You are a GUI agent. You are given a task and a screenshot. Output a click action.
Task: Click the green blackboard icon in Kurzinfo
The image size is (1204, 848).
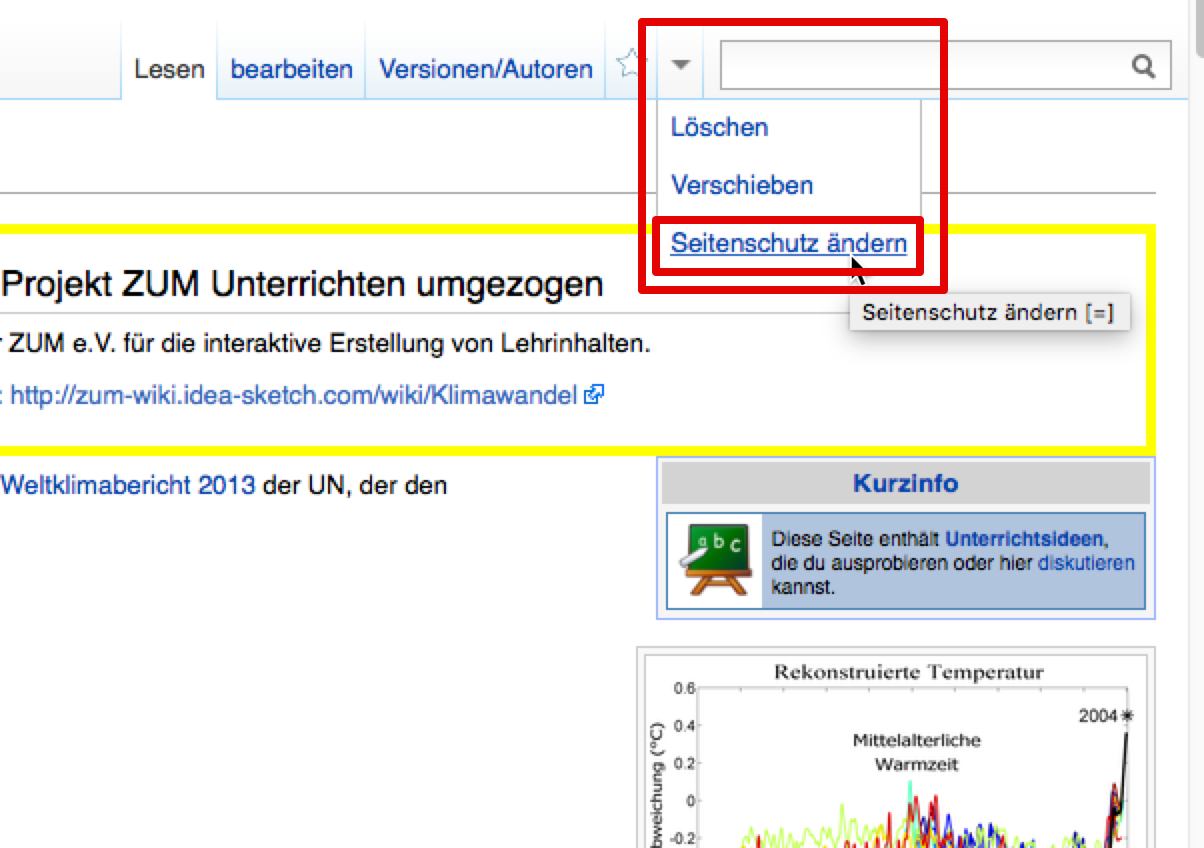pos(715,559)
